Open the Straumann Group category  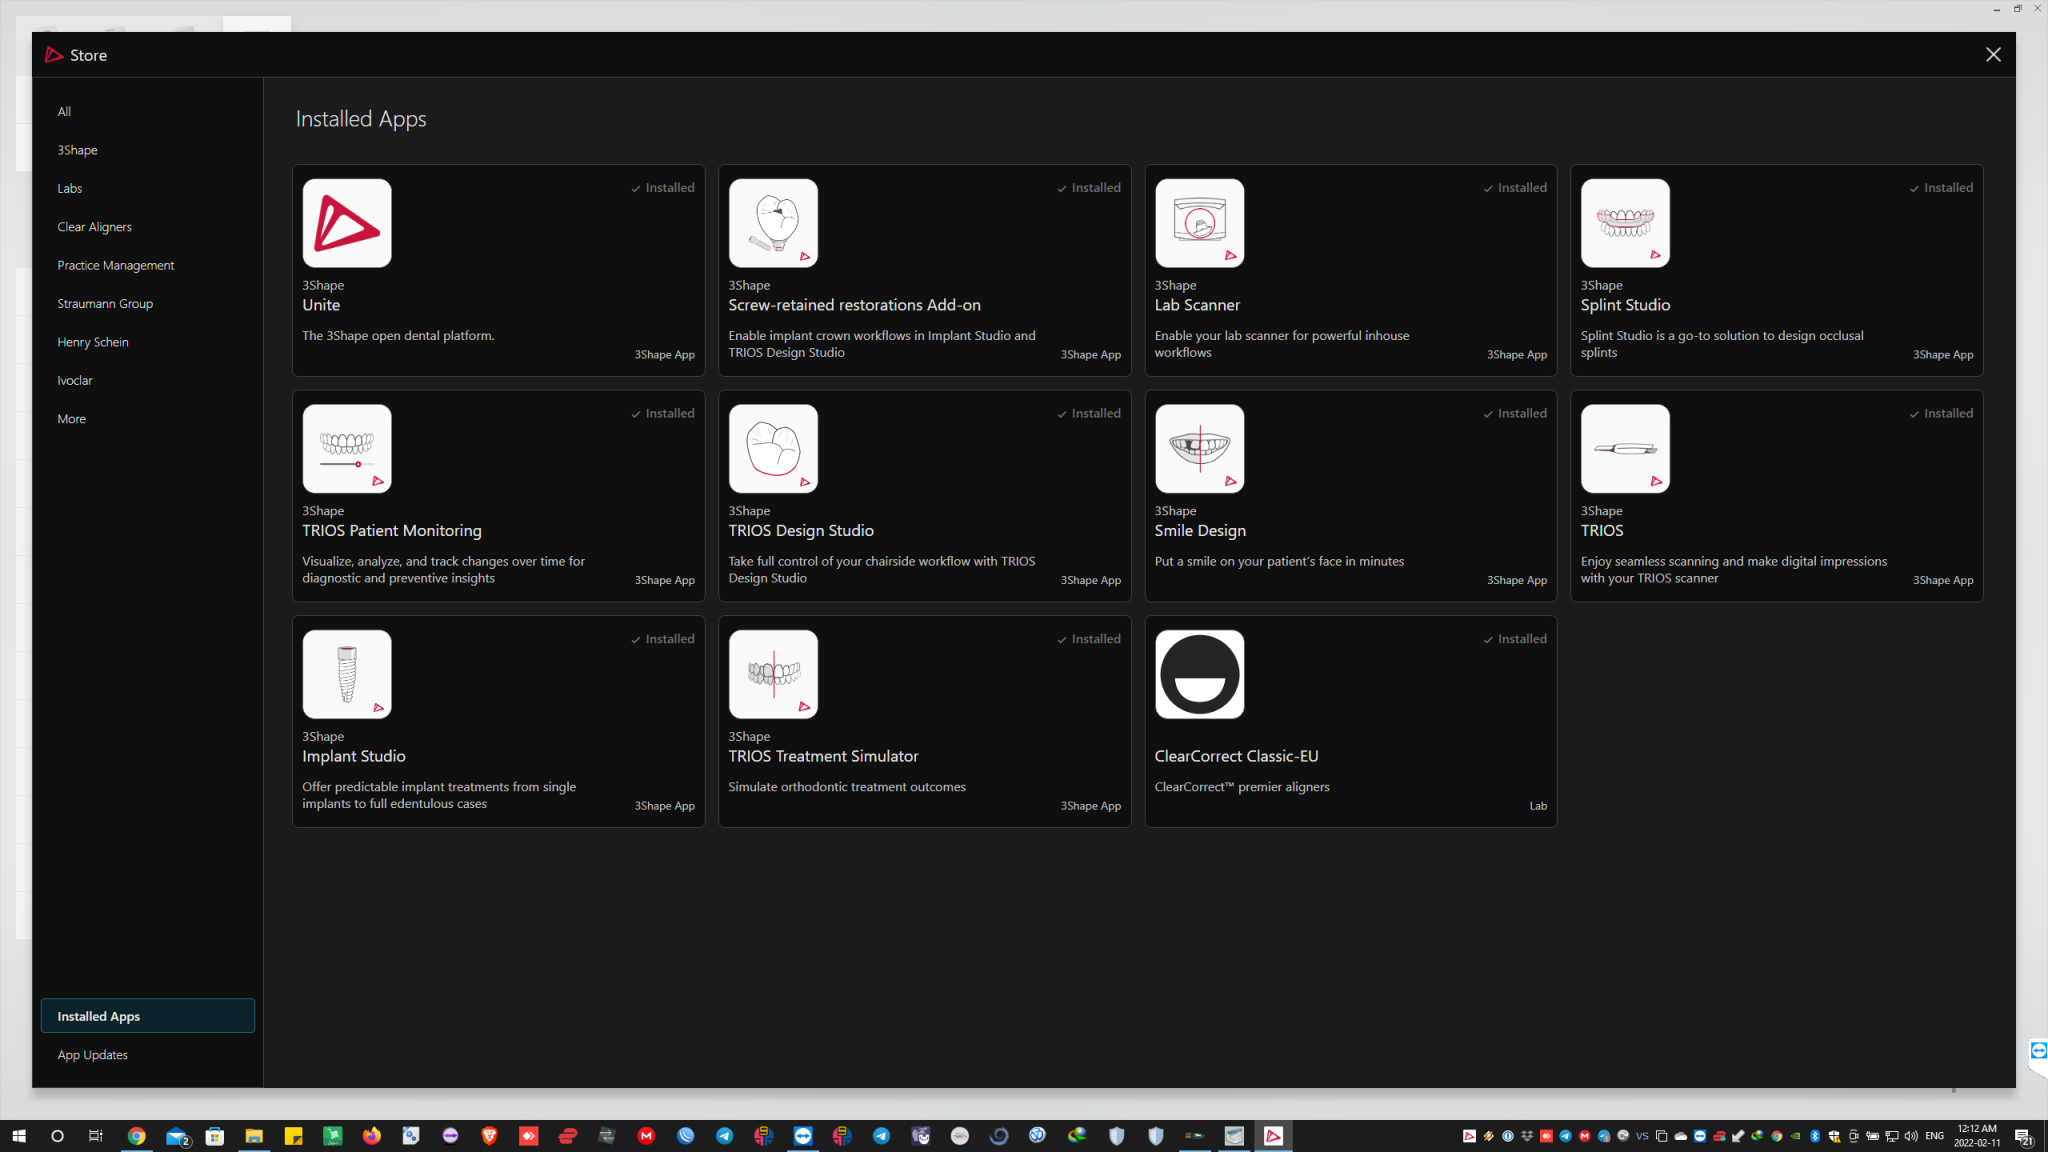coord(105,304)
